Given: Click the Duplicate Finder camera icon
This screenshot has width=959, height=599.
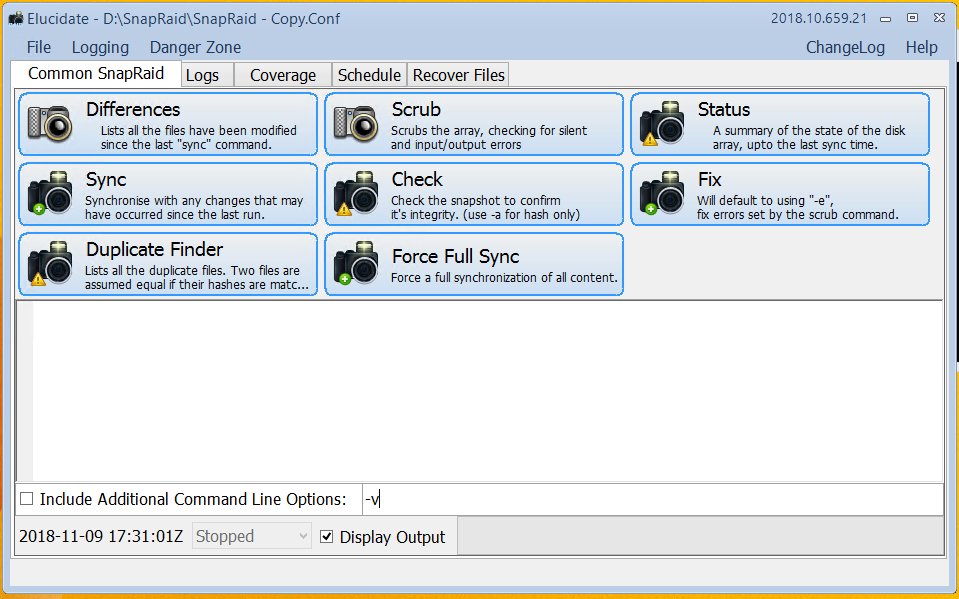Looking at the screenshot, I should tap(50, 264).
